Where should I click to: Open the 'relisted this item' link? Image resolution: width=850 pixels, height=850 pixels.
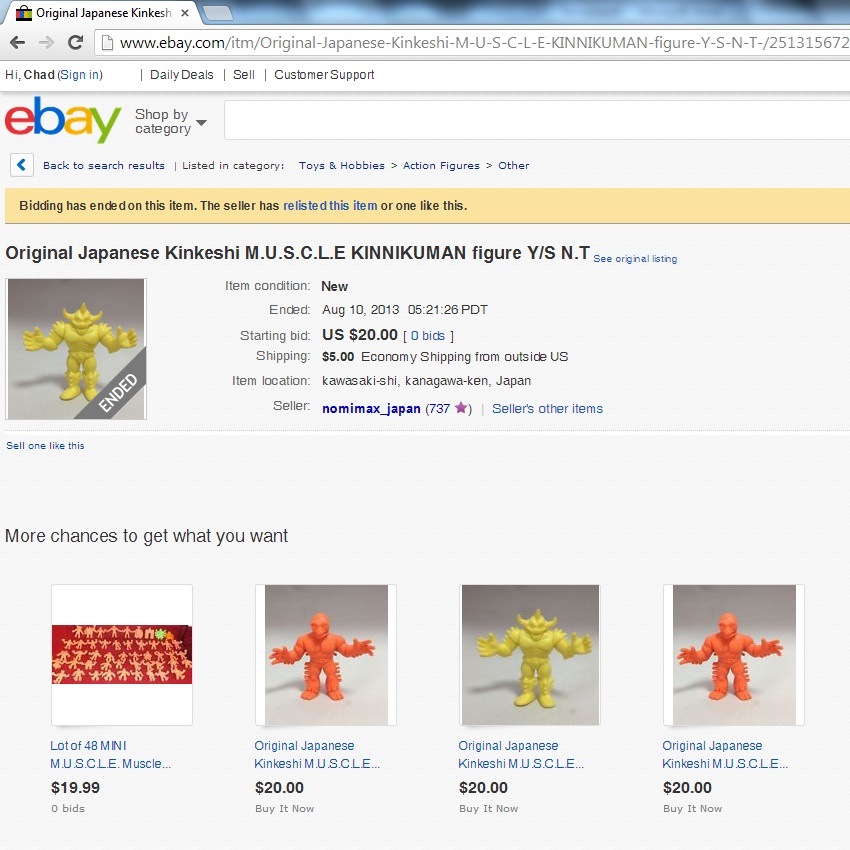pyautogui.click(x=330, y=206)
